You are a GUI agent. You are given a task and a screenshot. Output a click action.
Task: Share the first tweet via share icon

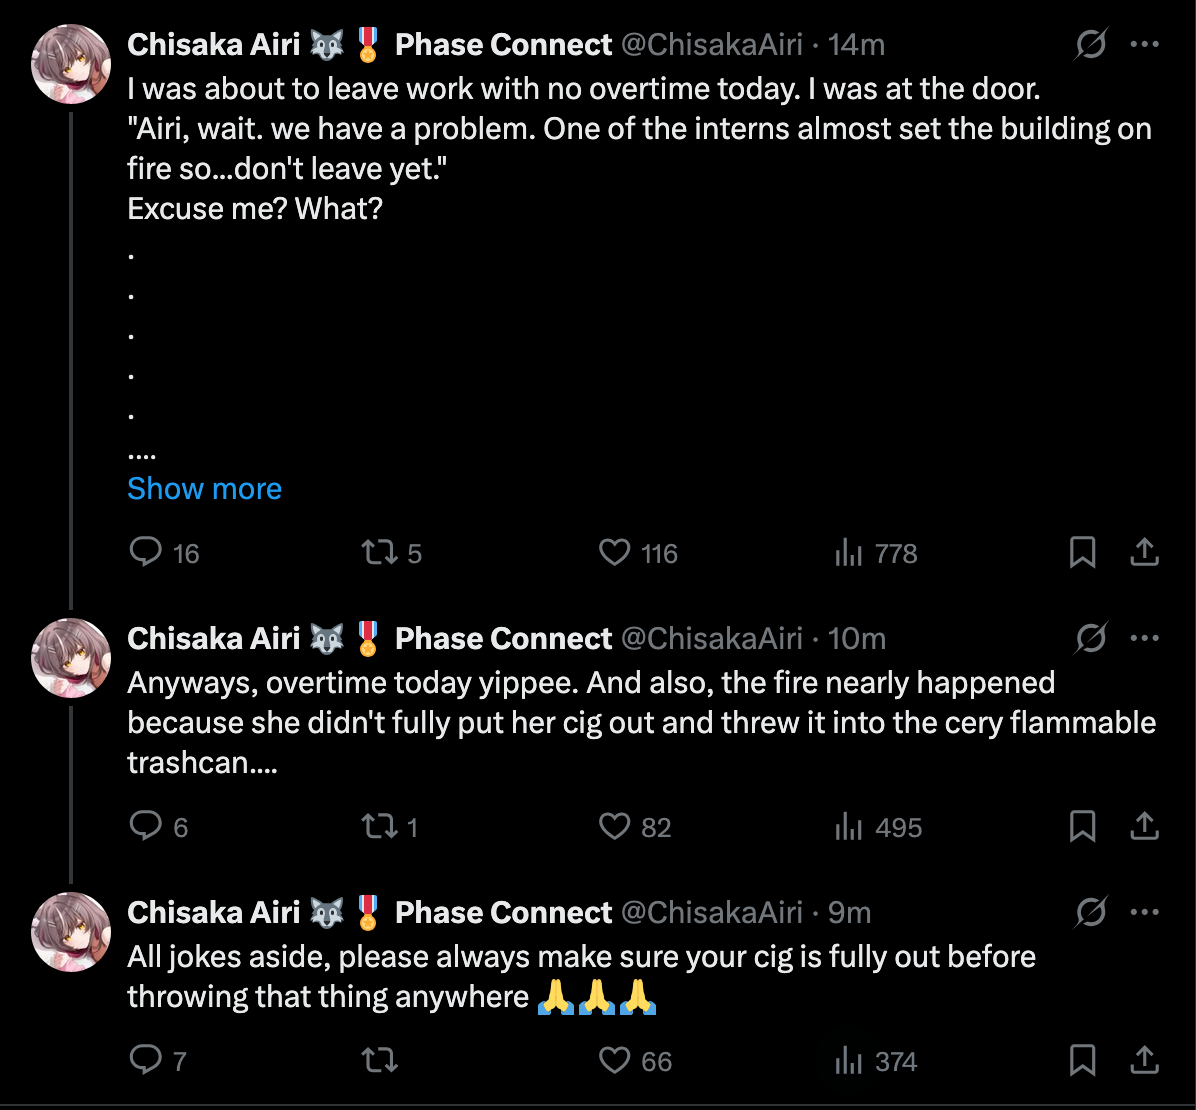pos(1144,552)
